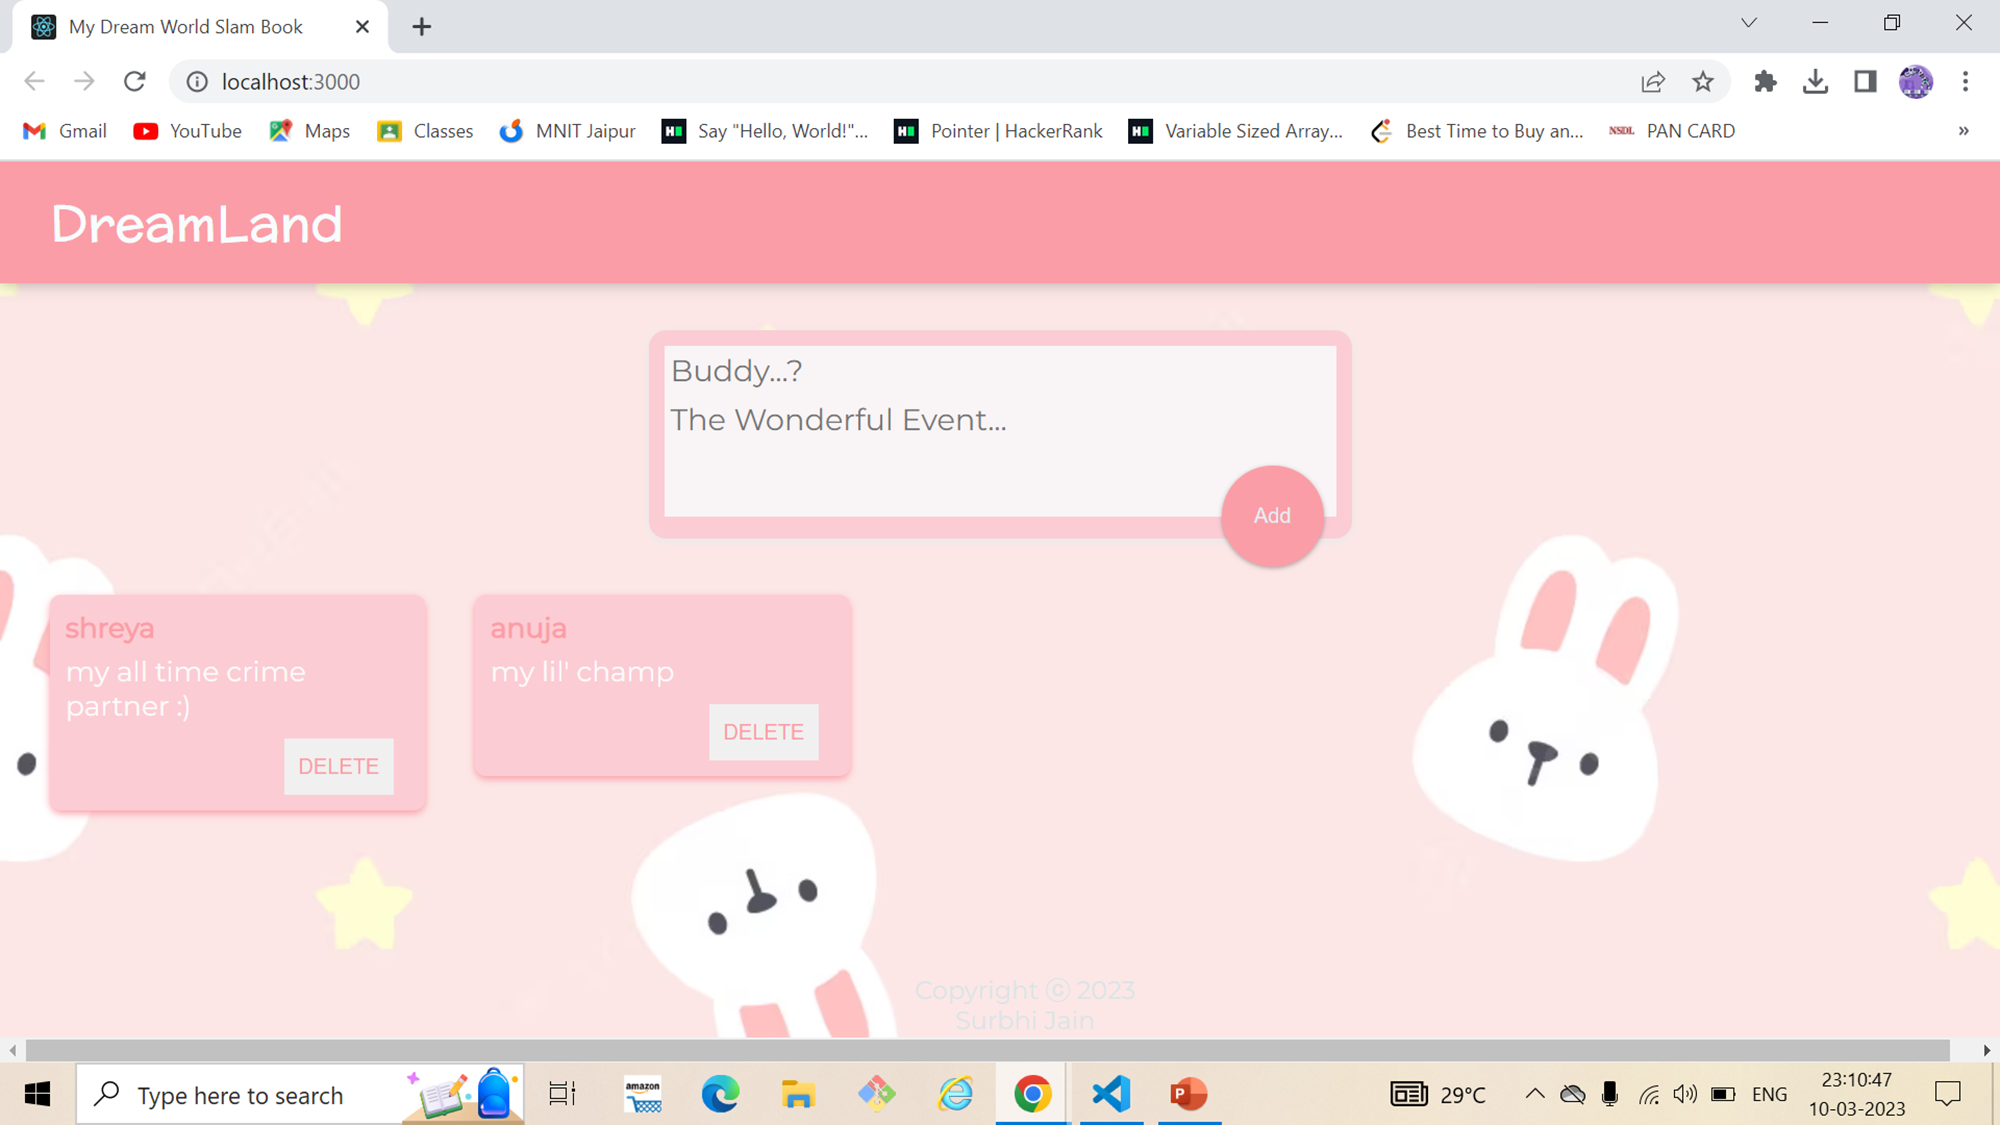Screen dimensions: 2000x1125
Task: Open the Pointer | HackerRank bookmark
Action: coord(996,130)
